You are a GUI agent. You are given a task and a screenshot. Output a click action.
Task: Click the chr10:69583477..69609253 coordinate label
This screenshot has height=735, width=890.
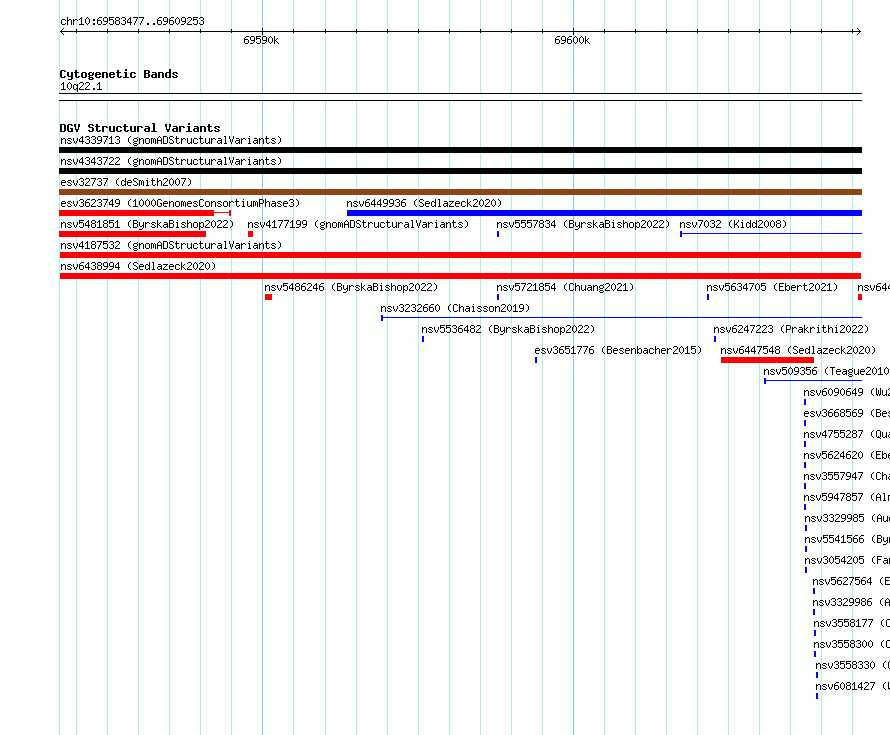(132, 21)
